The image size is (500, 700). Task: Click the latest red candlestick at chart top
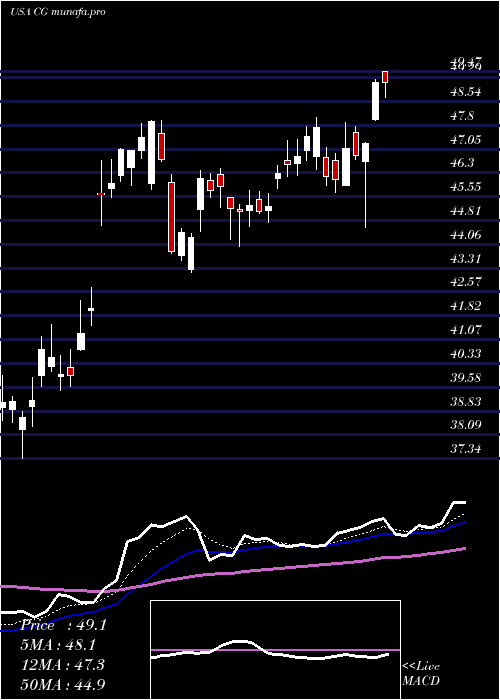coord(385,77)
